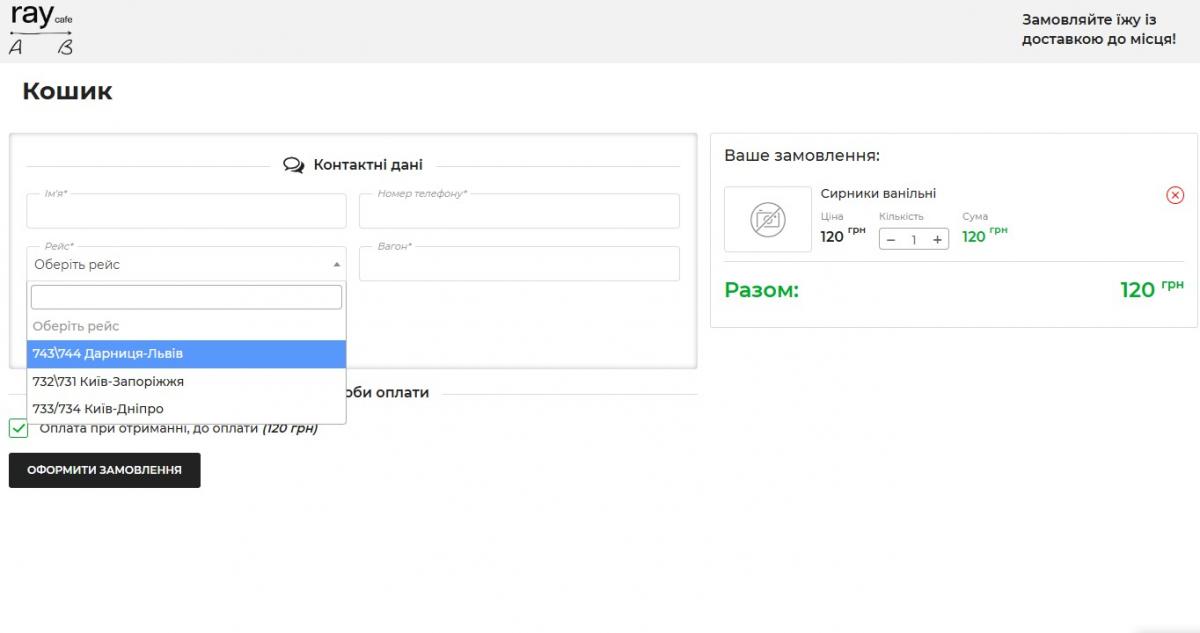Click the ray cafe logo
Viewport: 1200px width, 633px height.
(x=41, y=30)
